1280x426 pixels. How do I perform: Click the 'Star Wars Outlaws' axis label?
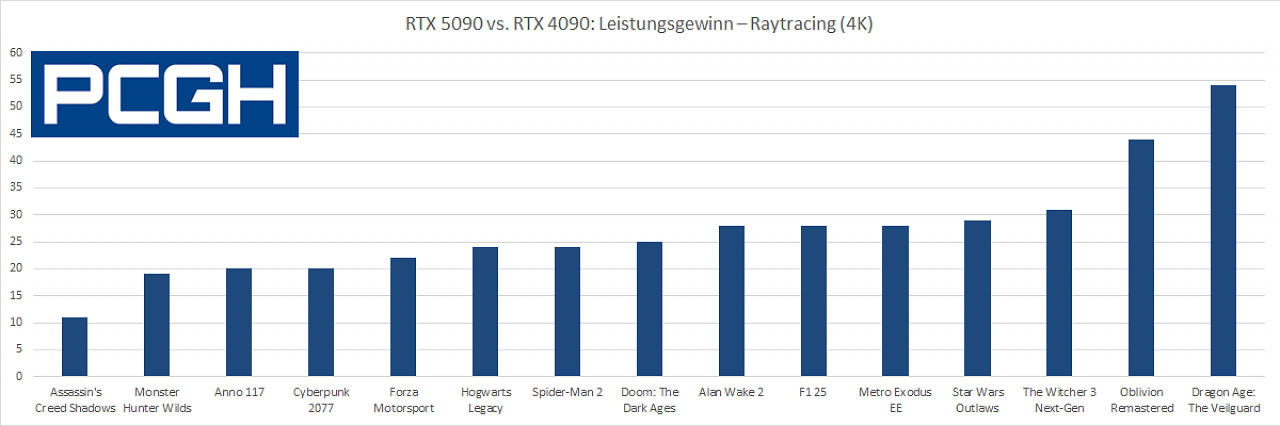tap(977, 399)
